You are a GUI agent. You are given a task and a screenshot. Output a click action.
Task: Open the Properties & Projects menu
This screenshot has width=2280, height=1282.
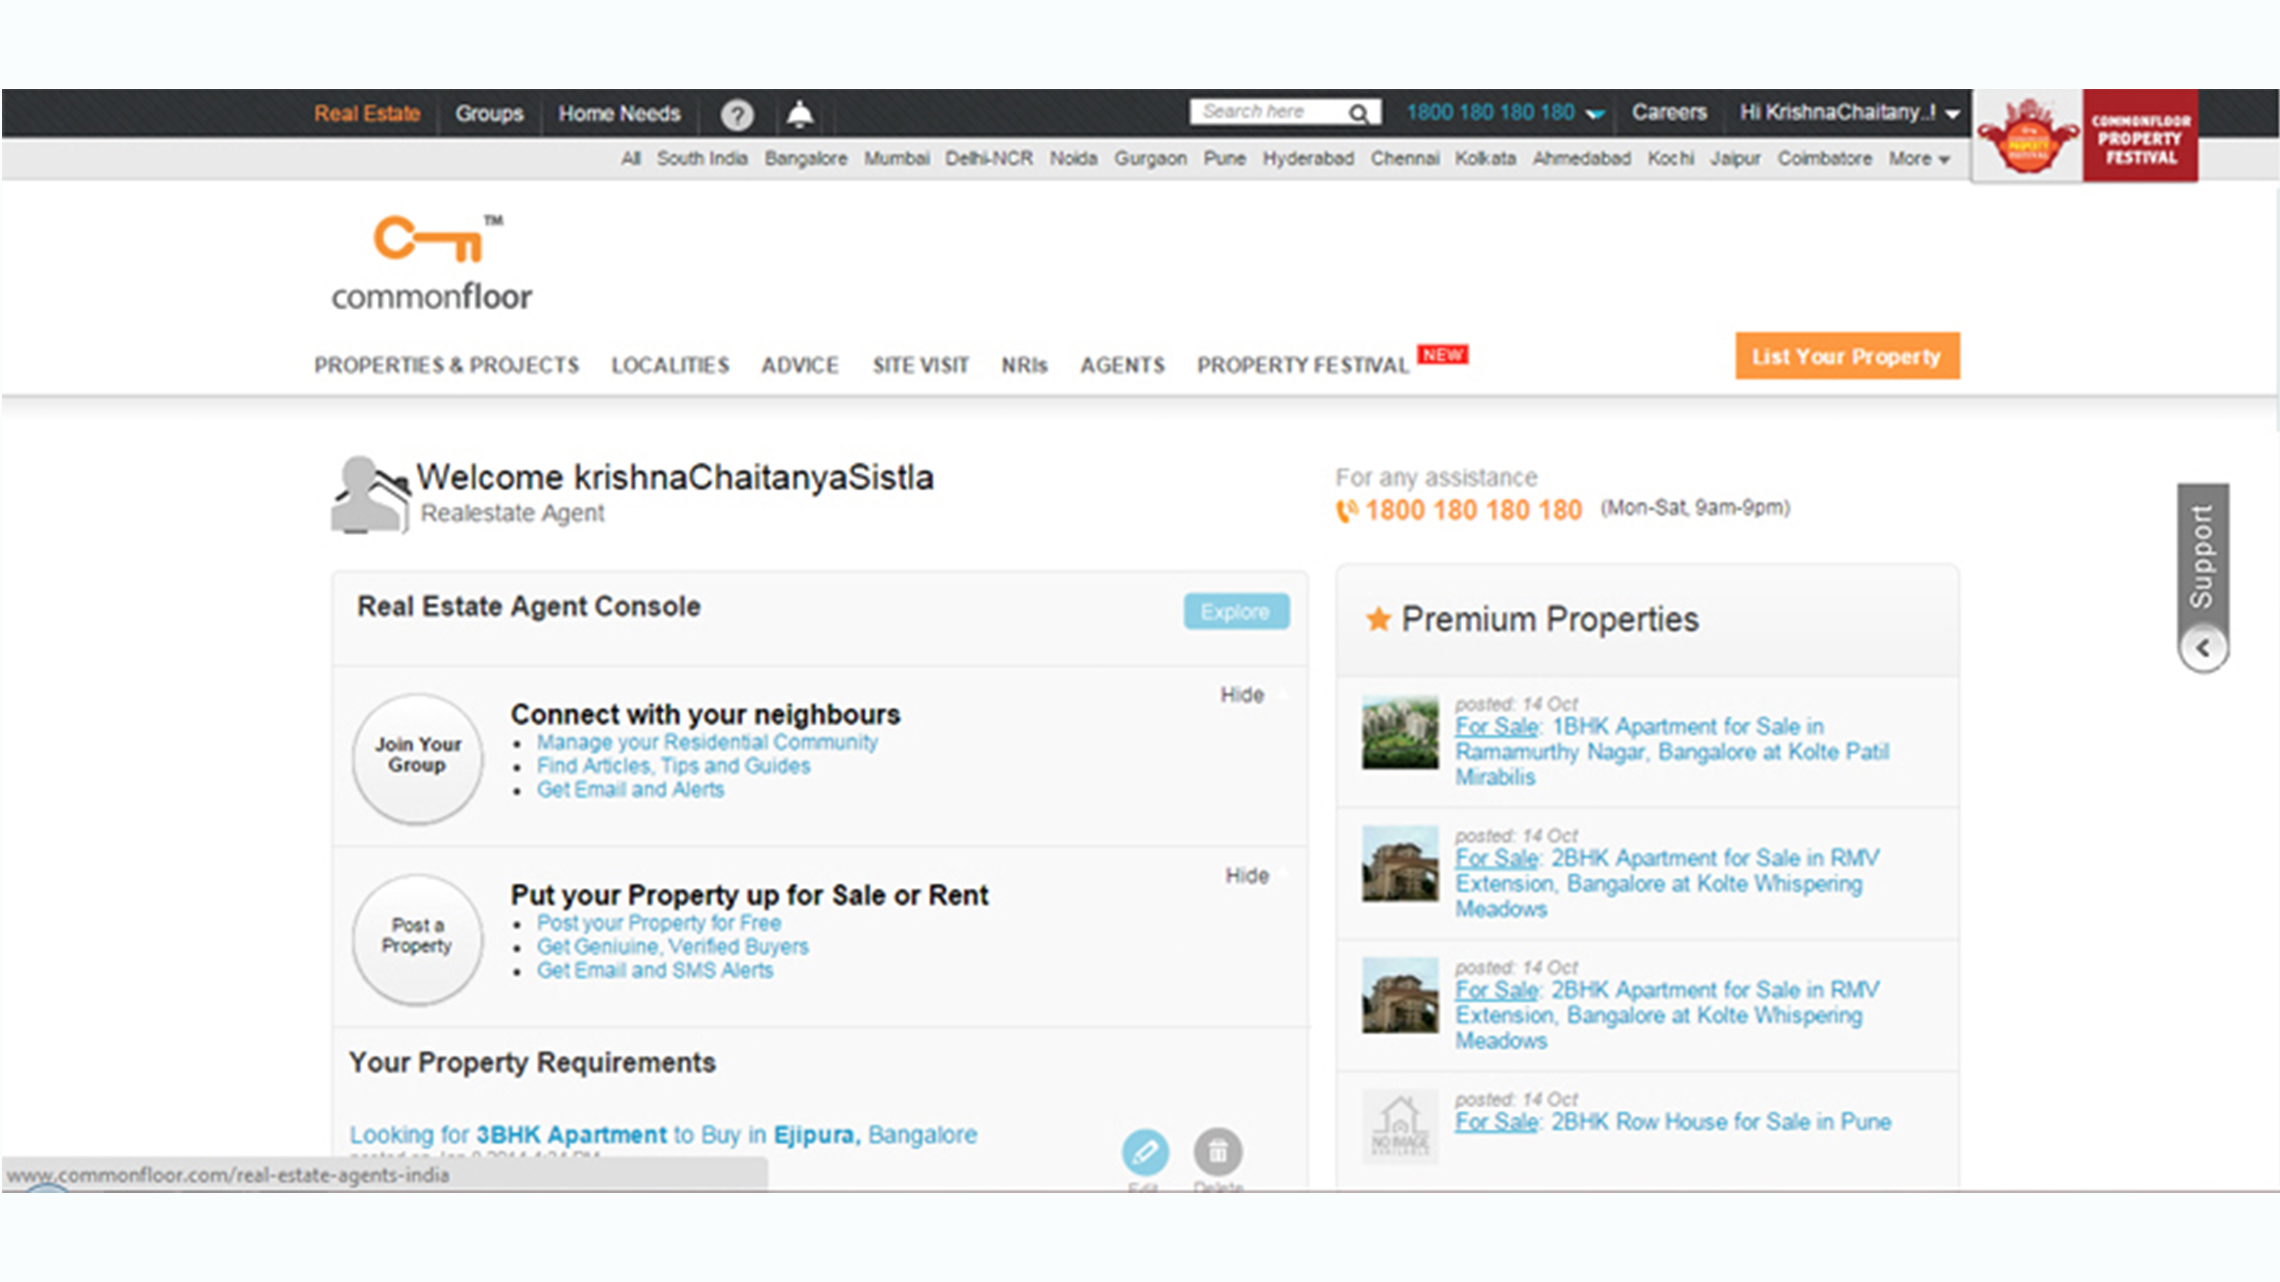pos(446,365)
